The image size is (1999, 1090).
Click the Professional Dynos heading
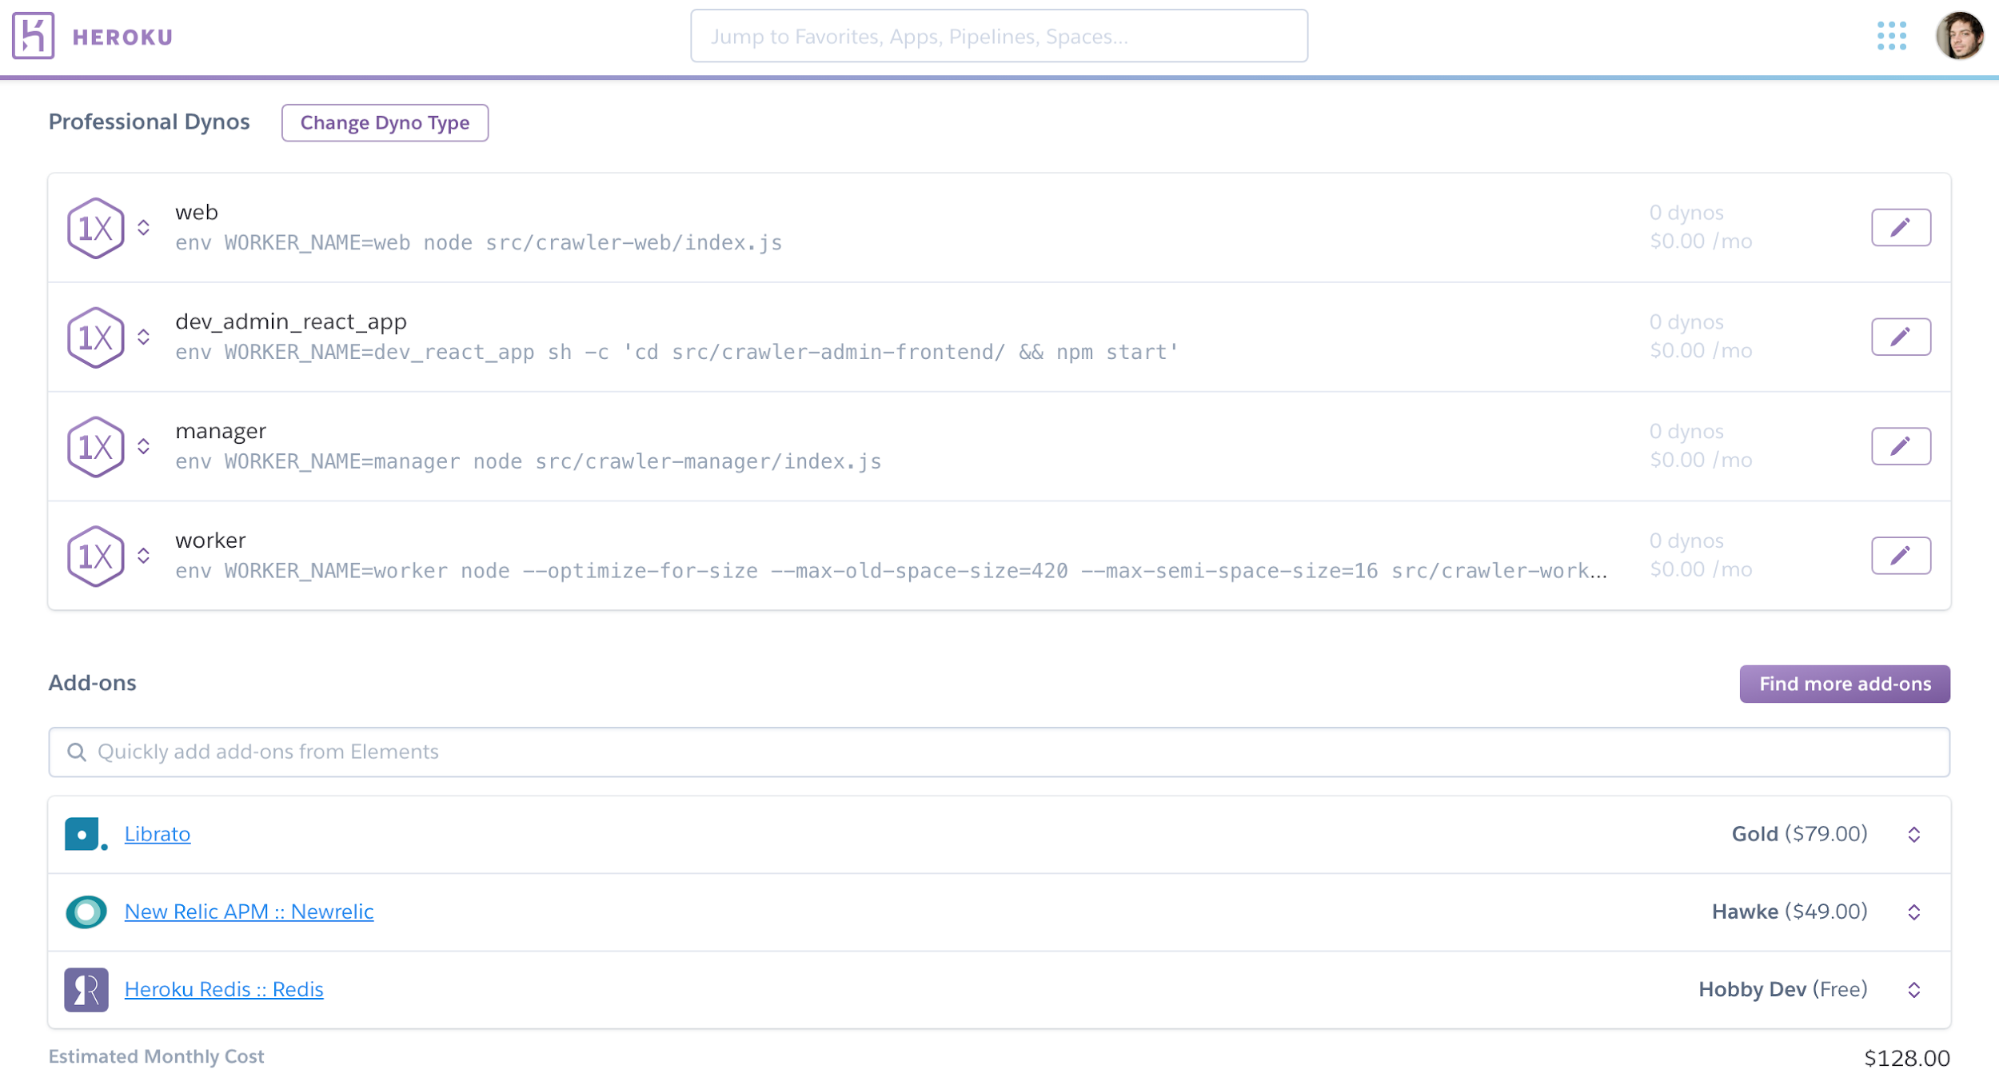point(149,122)
